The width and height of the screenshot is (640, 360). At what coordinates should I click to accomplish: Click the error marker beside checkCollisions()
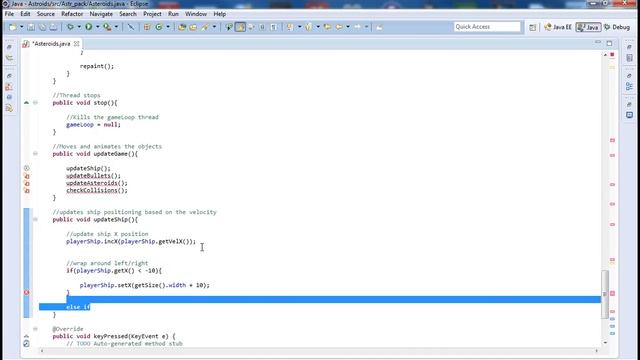pos(27,191)
